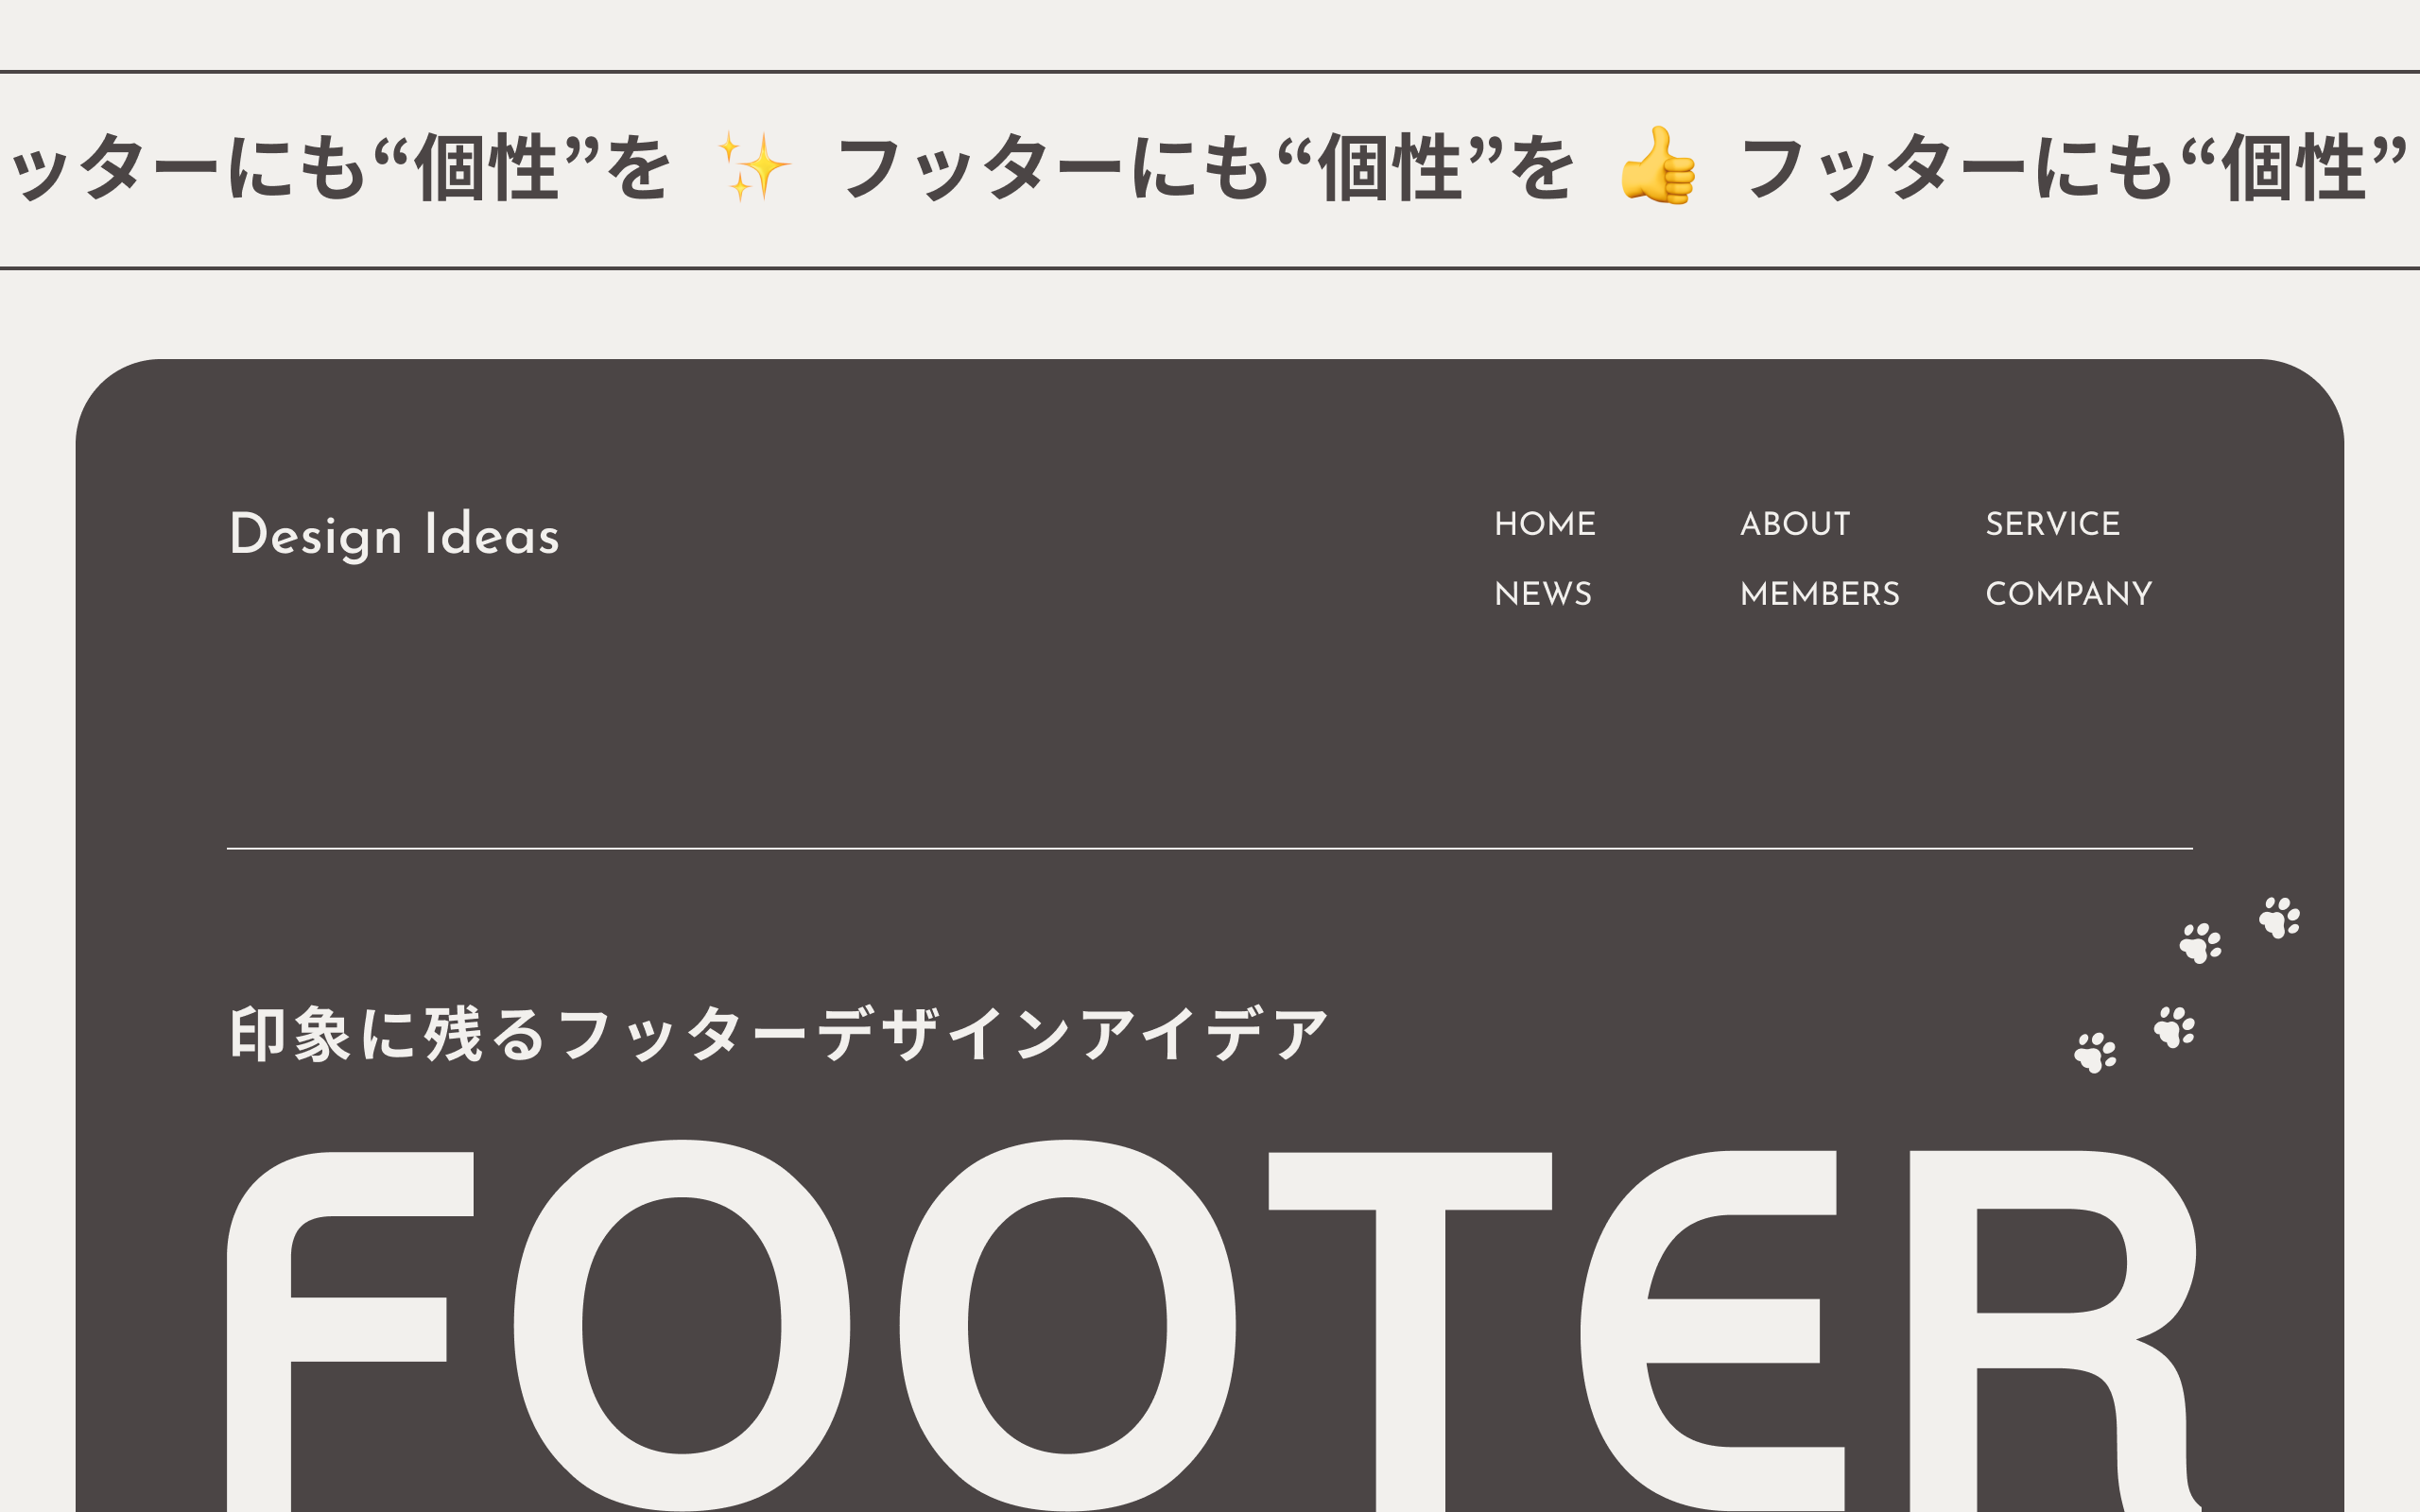2420x1512 pixels.
Task: Go to the SERVICE page link
Action: click(x=2052, y=524)
